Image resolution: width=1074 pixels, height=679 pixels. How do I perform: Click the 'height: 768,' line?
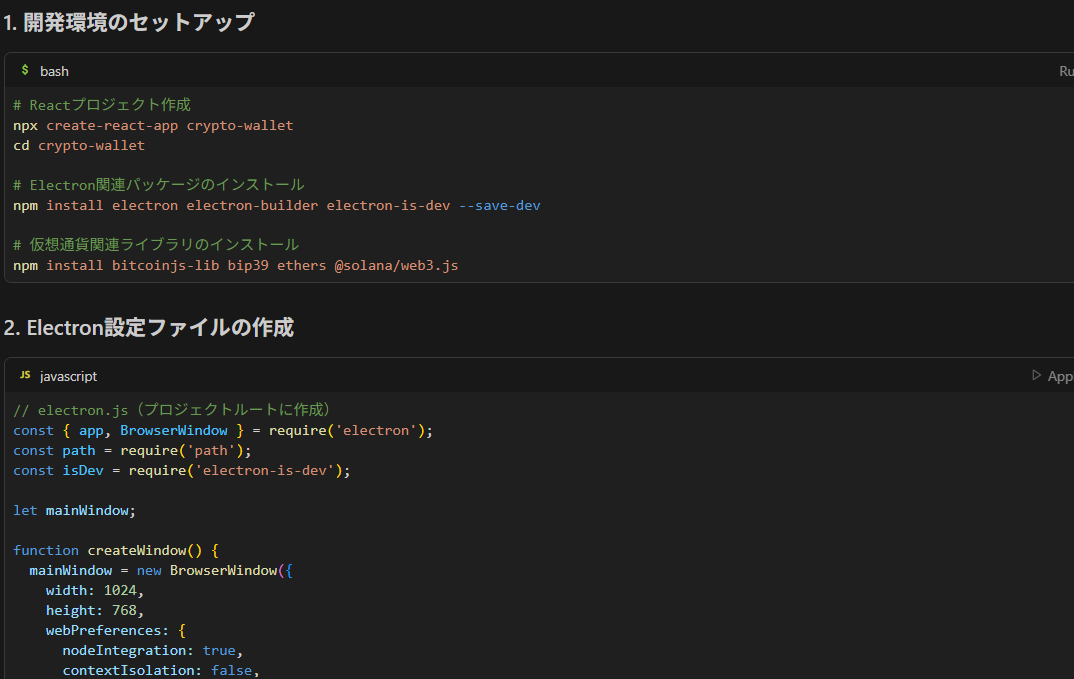(95, 610)
